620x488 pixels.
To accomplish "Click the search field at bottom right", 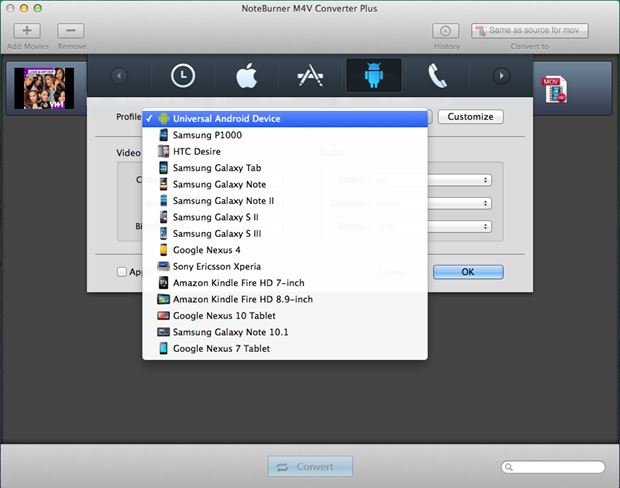I will (x=553, y=467).
